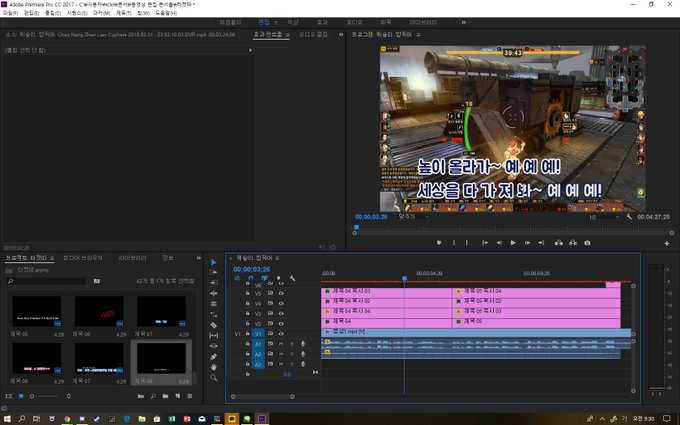Step forward one frame
This screenshot has height=425, width=680.
[527, 243]
